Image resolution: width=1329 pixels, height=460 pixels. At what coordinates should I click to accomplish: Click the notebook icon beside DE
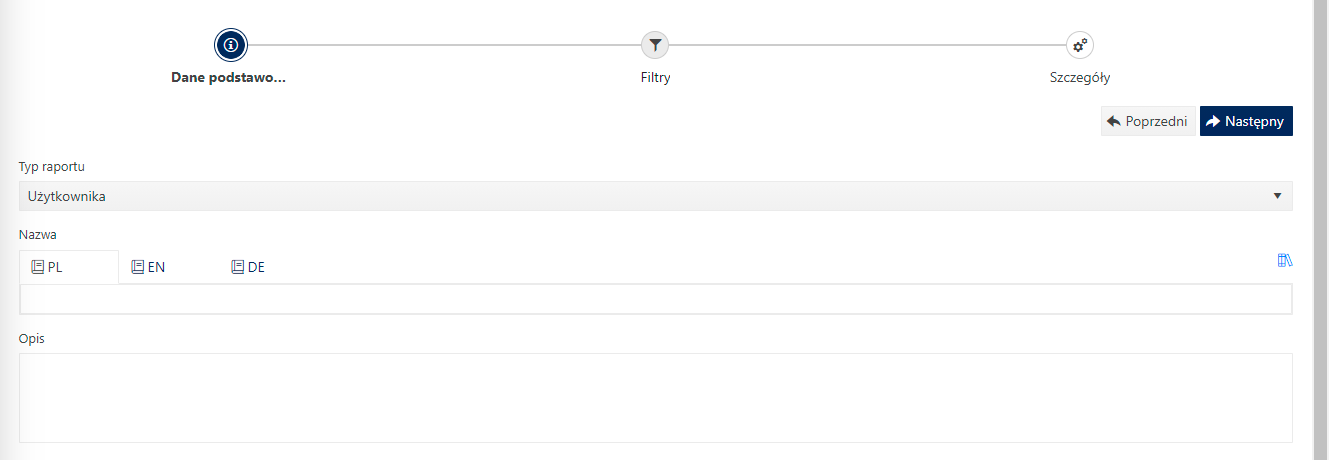pos(238,267)
